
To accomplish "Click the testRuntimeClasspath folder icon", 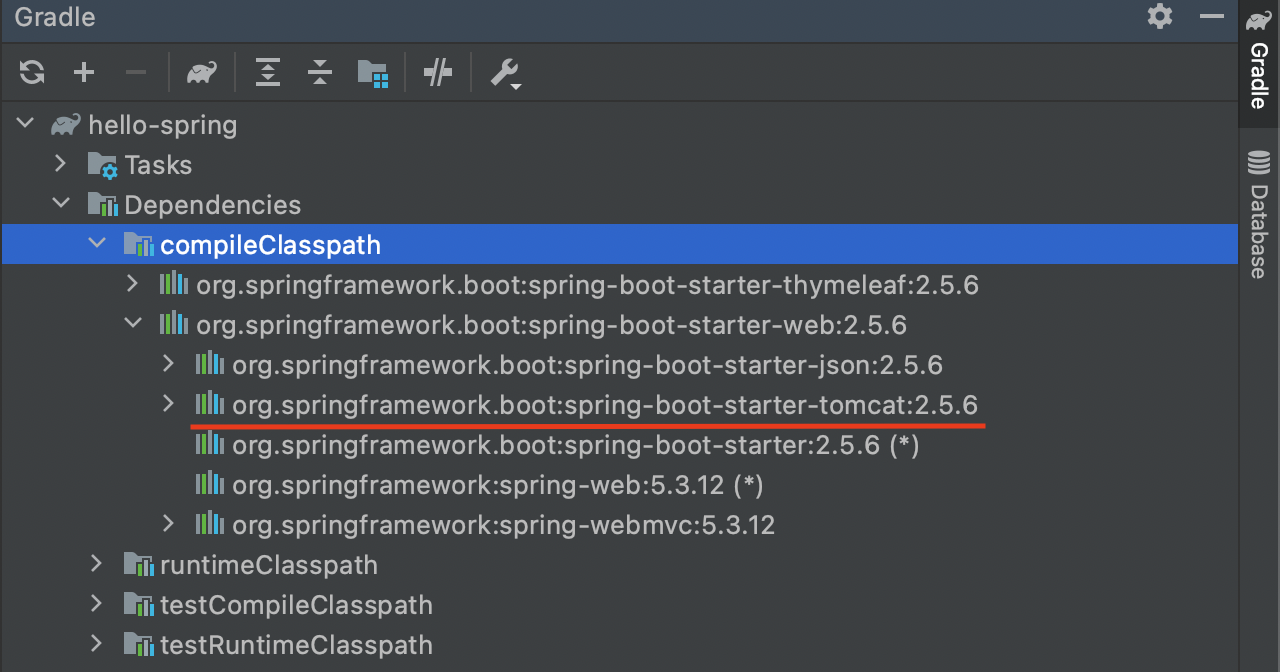I will (138, 645).
